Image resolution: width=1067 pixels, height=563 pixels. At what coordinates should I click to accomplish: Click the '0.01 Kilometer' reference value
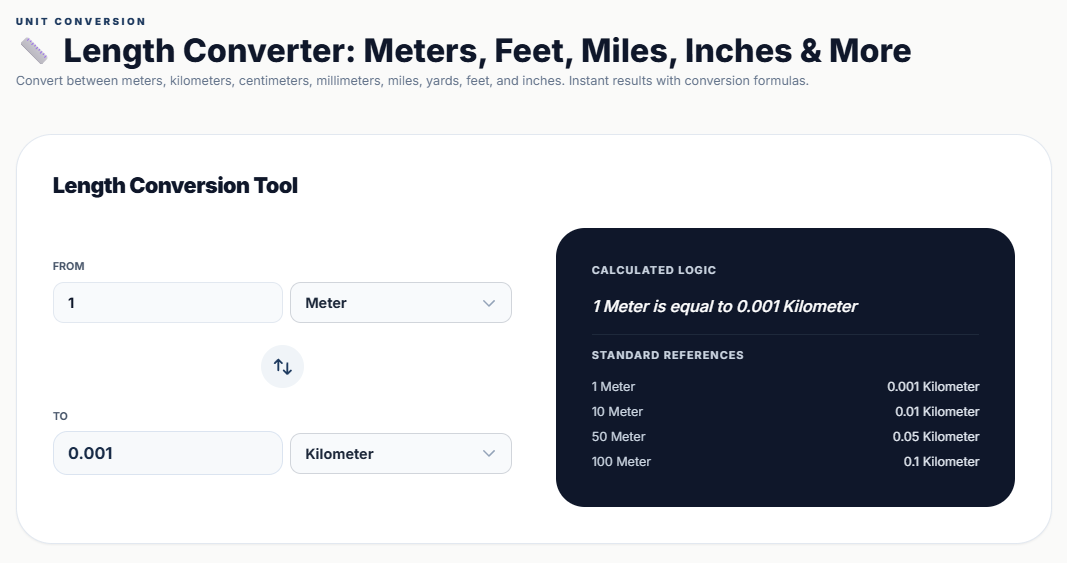pyautogui.click(x=937, y=412)
